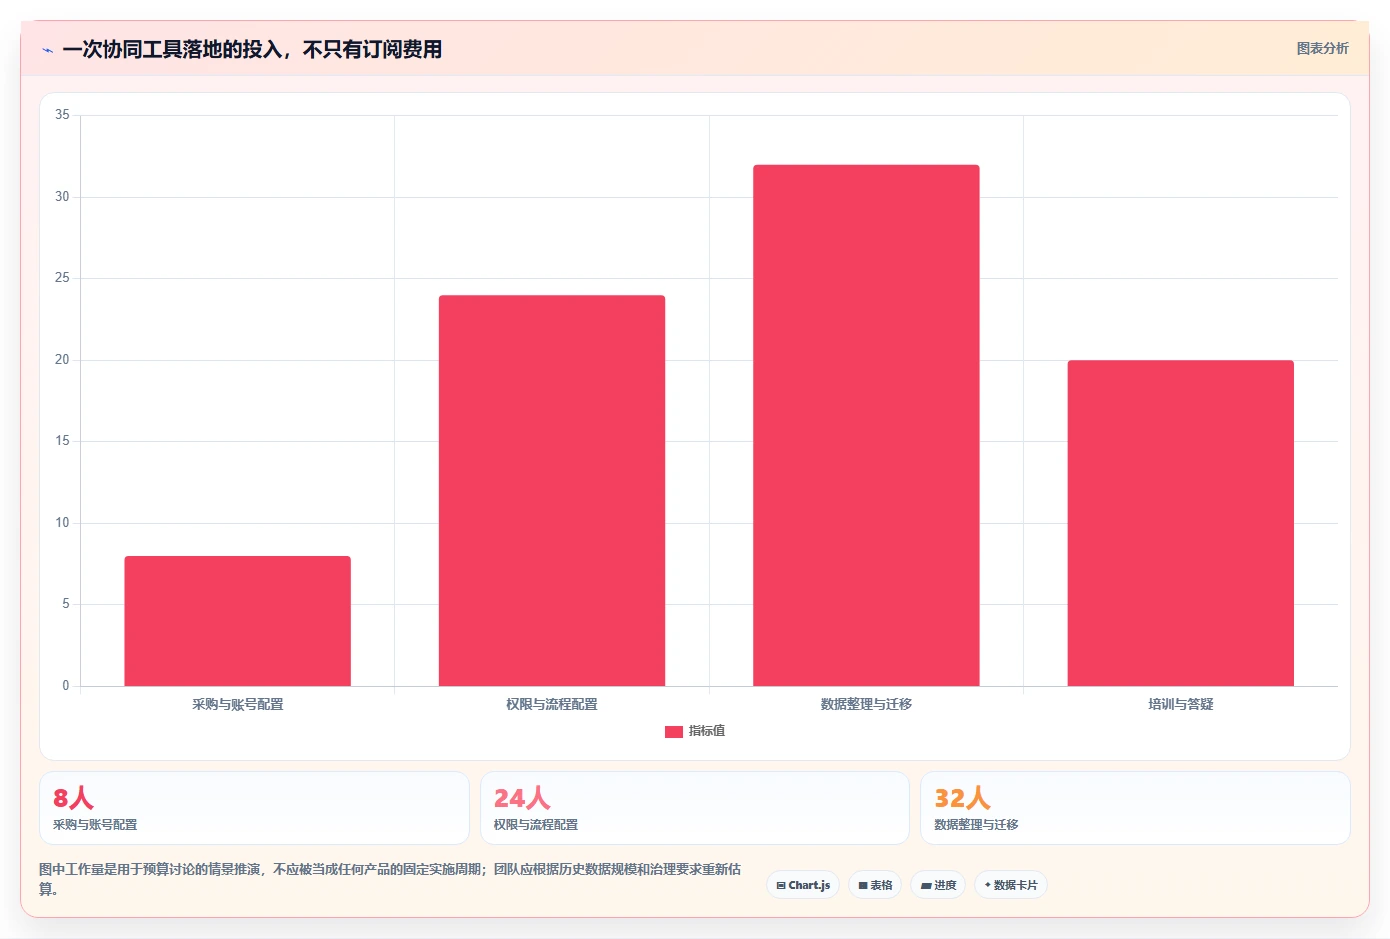Select the 数据卡片 tag pill
This screenshot has width=1390, height=939.
pyautogui.click(x=1011, y=885)
